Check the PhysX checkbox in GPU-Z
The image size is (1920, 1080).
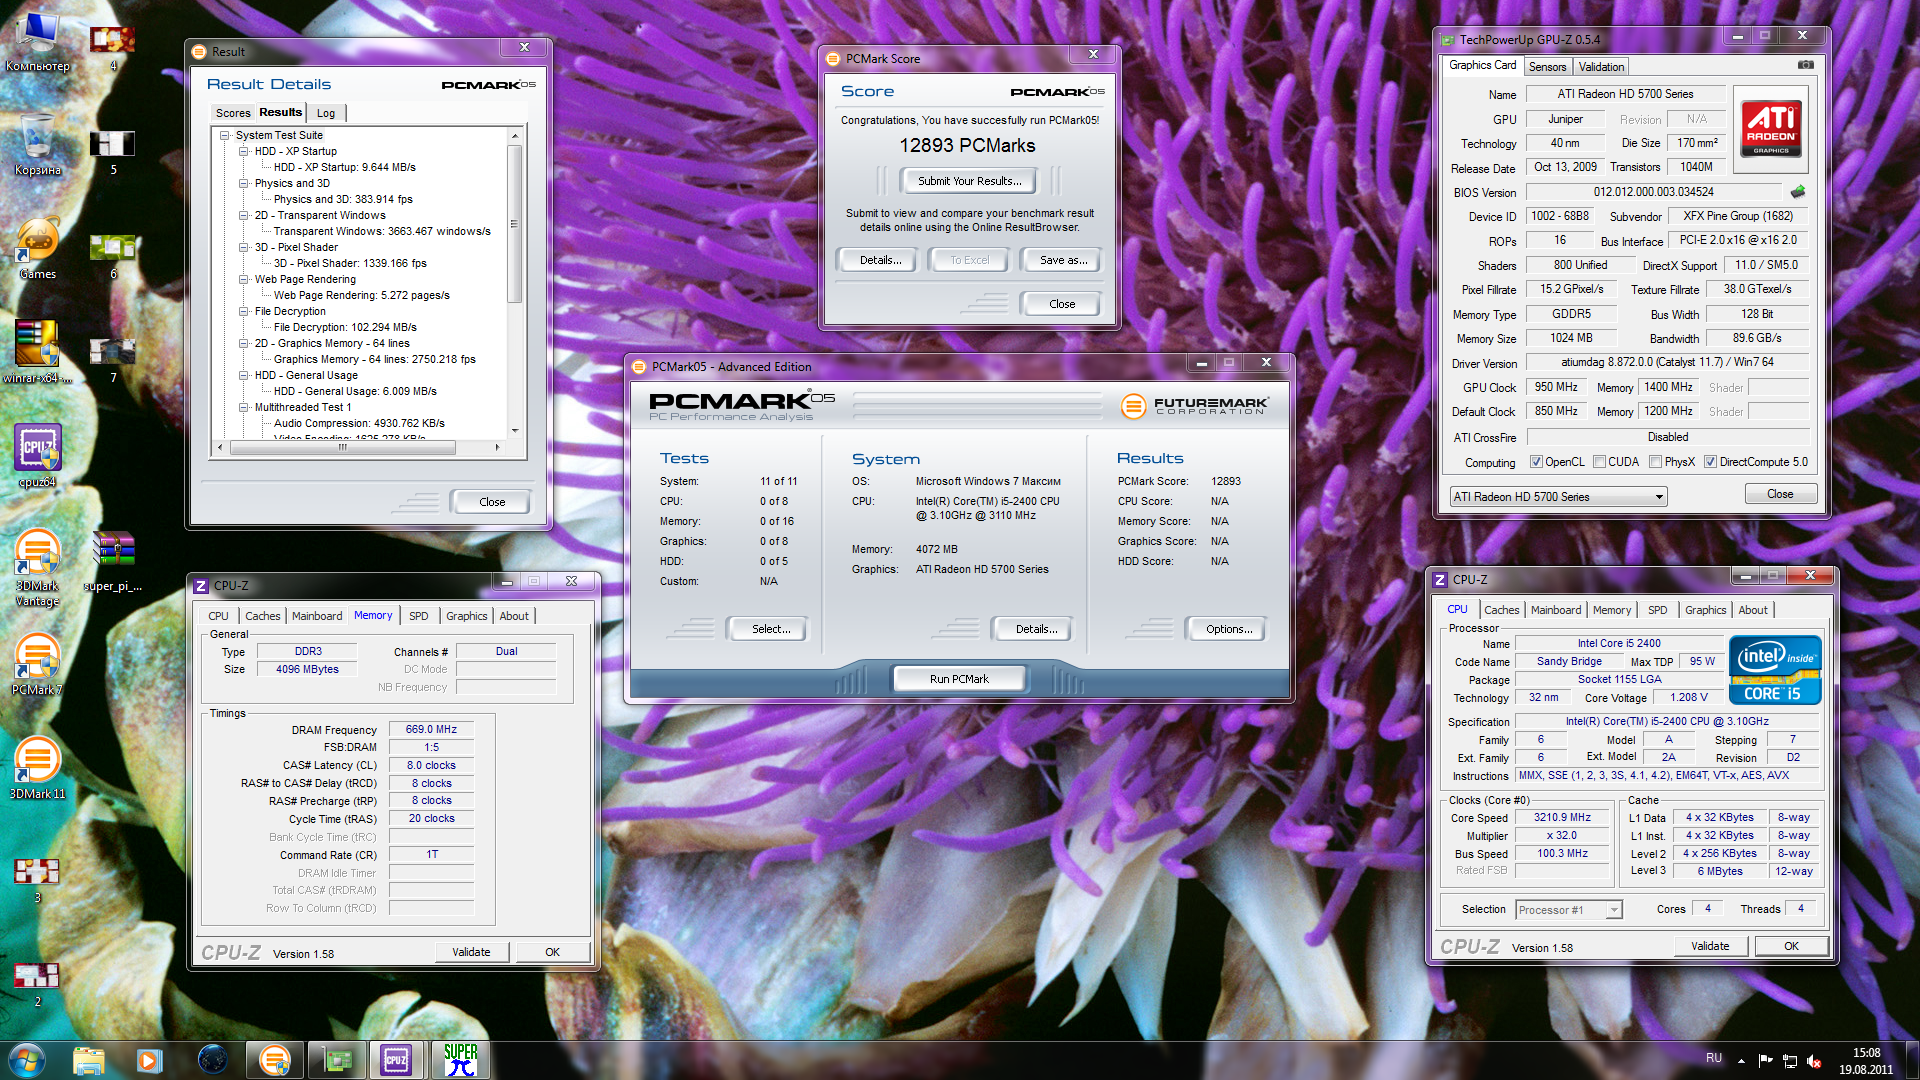click(1656, 462)
